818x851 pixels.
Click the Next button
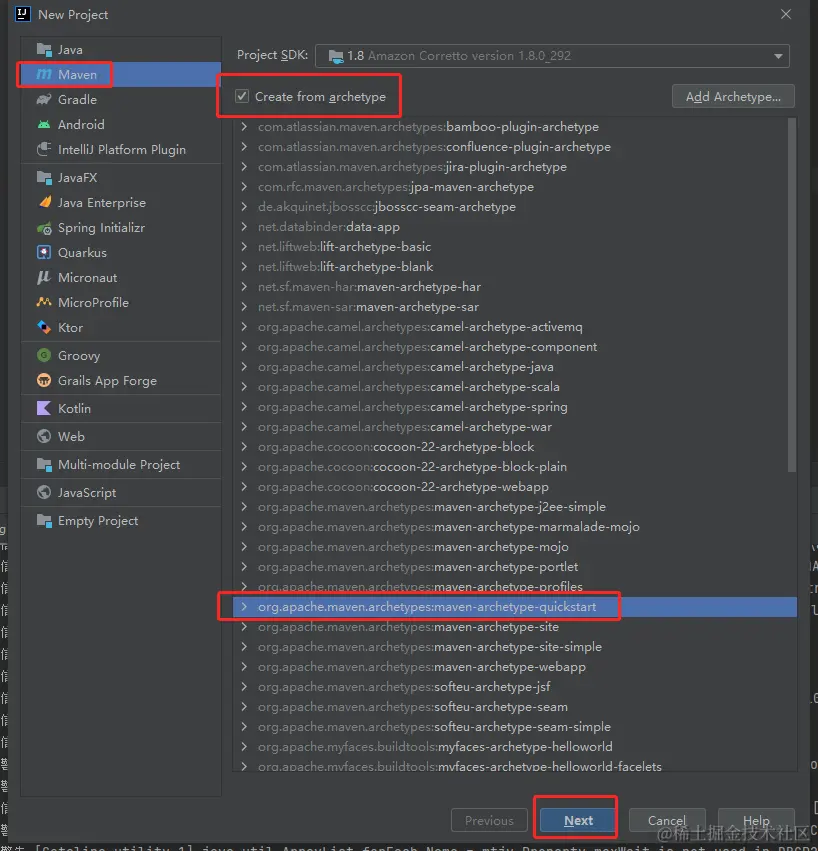tap(578, 820)
